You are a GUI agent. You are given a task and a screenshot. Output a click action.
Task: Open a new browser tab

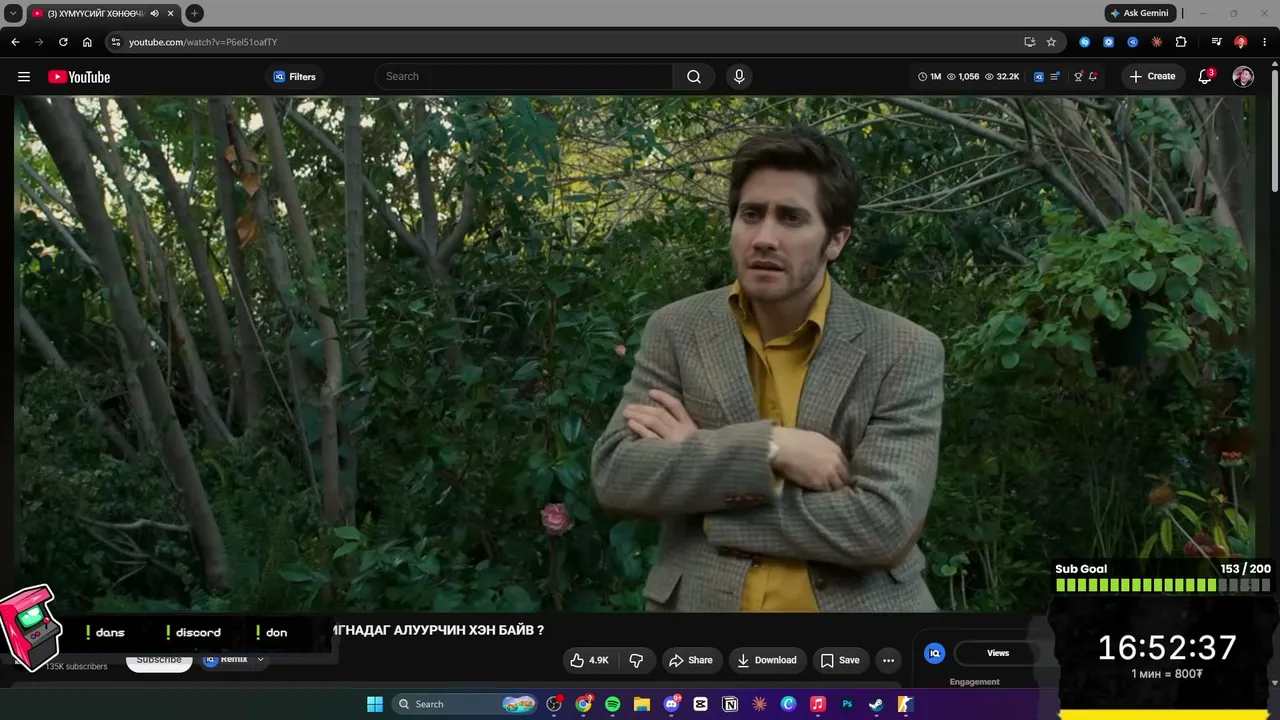click(x=194, y=13)
